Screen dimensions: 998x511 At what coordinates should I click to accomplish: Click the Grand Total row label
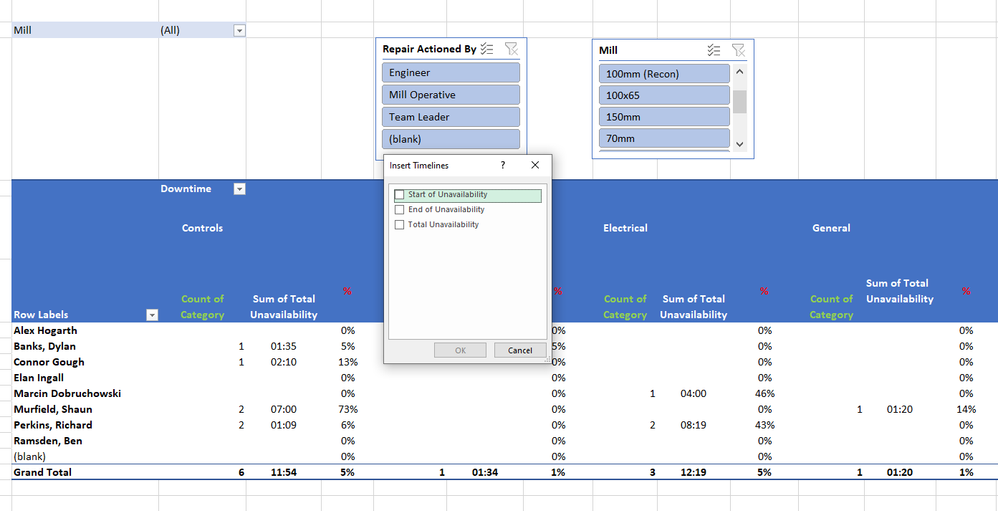43,472
